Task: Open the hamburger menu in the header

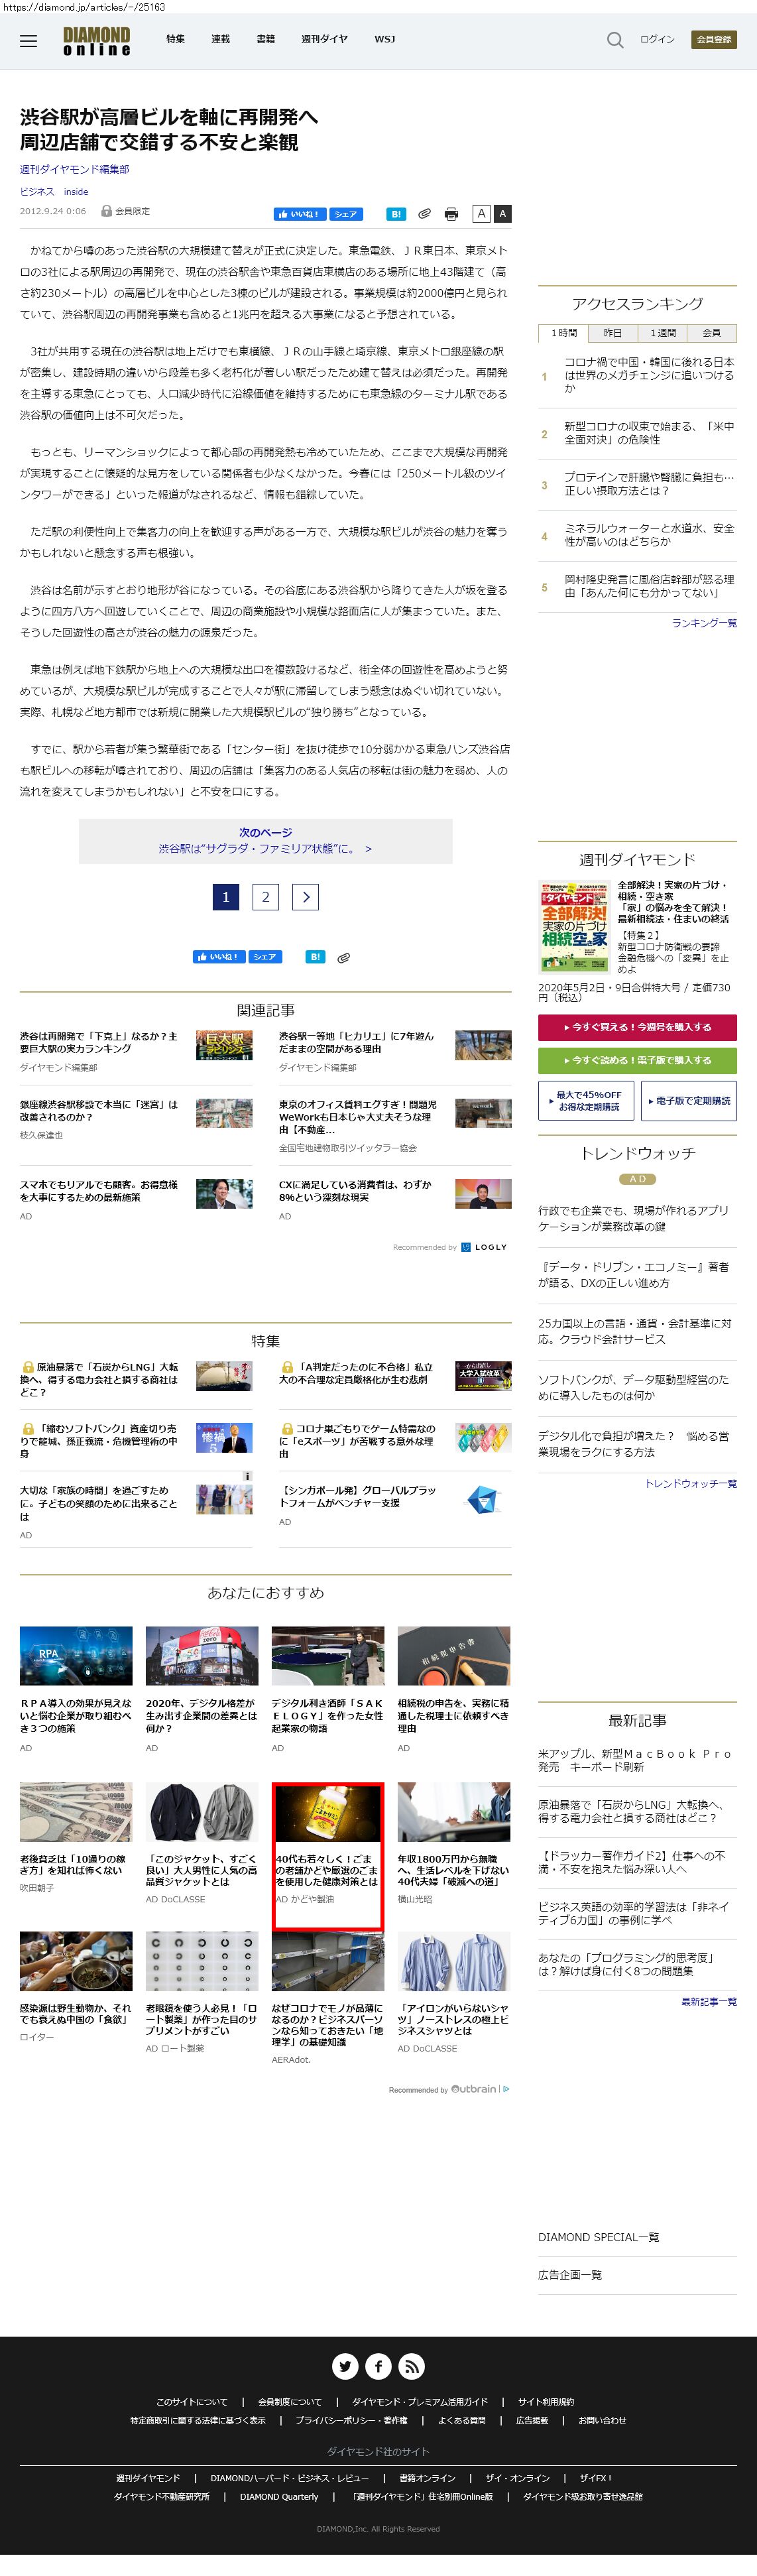Action: click(x=28, y=41)
